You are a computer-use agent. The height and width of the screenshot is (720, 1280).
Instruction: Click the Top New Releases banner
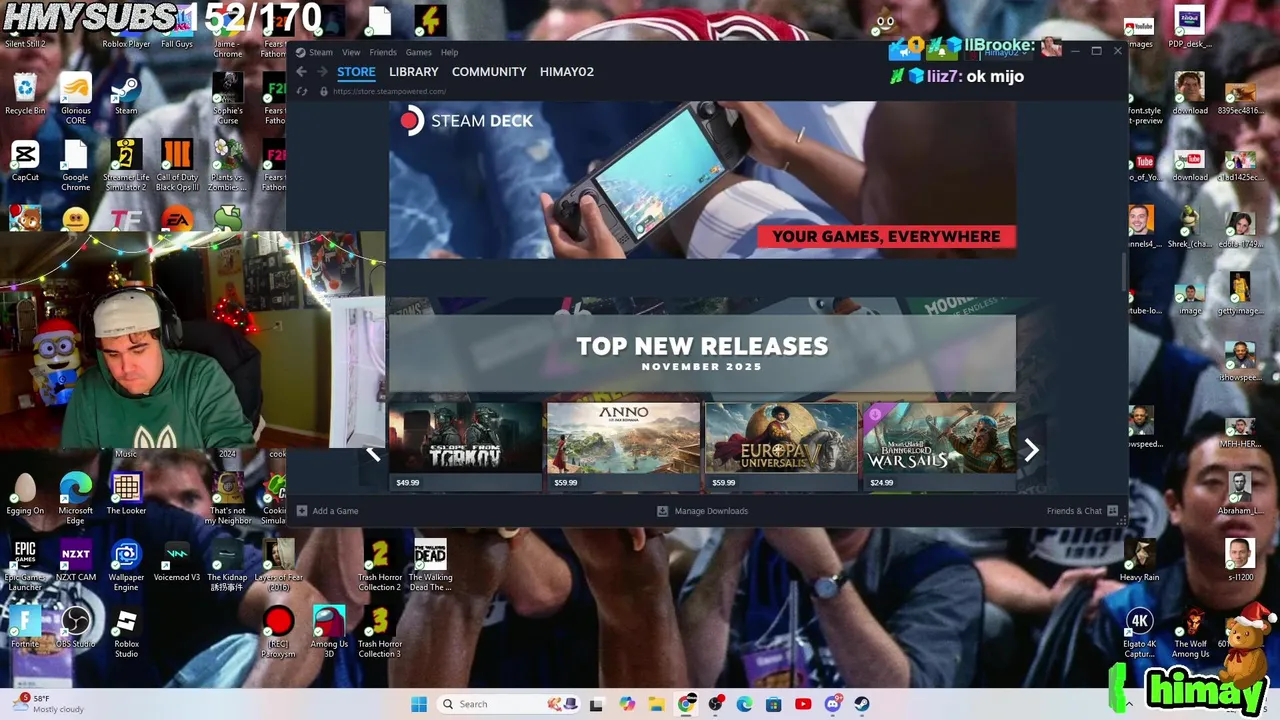click(702, 353)
